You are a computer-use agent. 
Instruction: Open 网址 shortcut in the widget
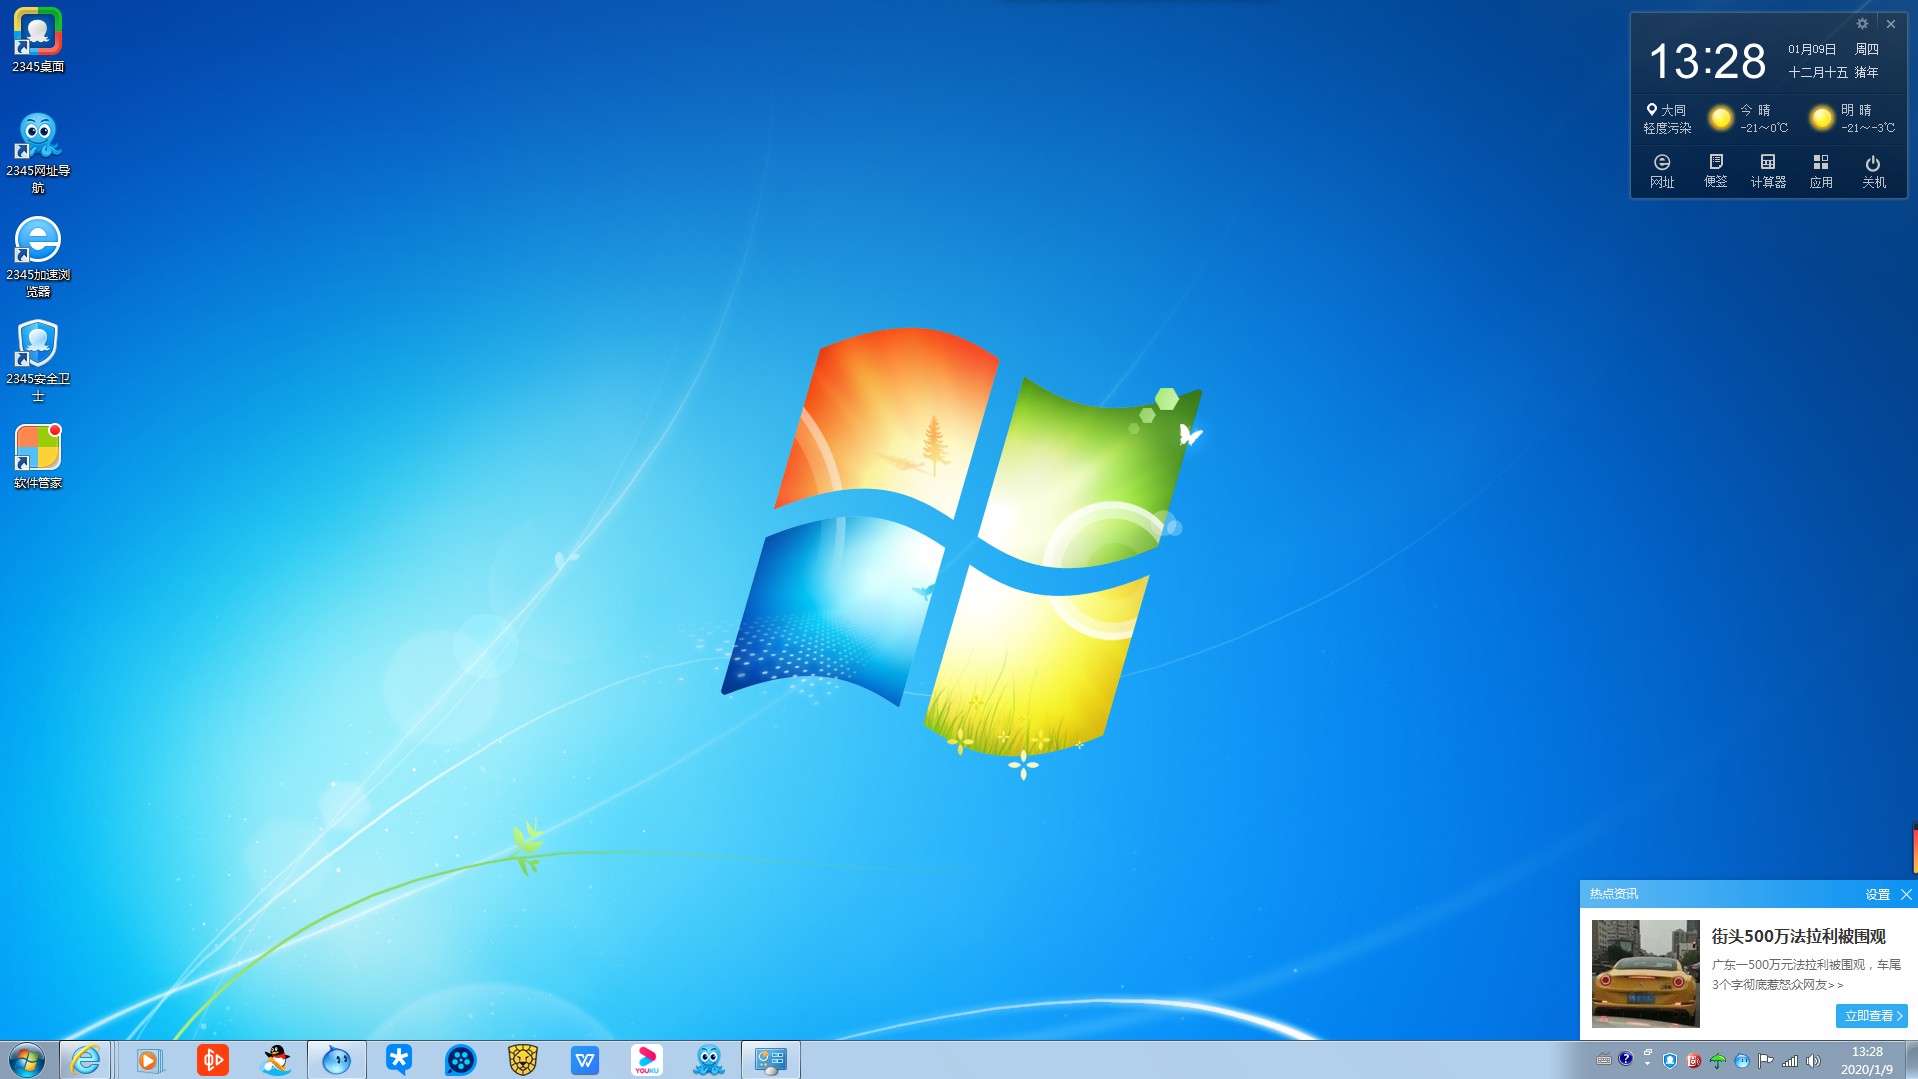click(1662, 171)
